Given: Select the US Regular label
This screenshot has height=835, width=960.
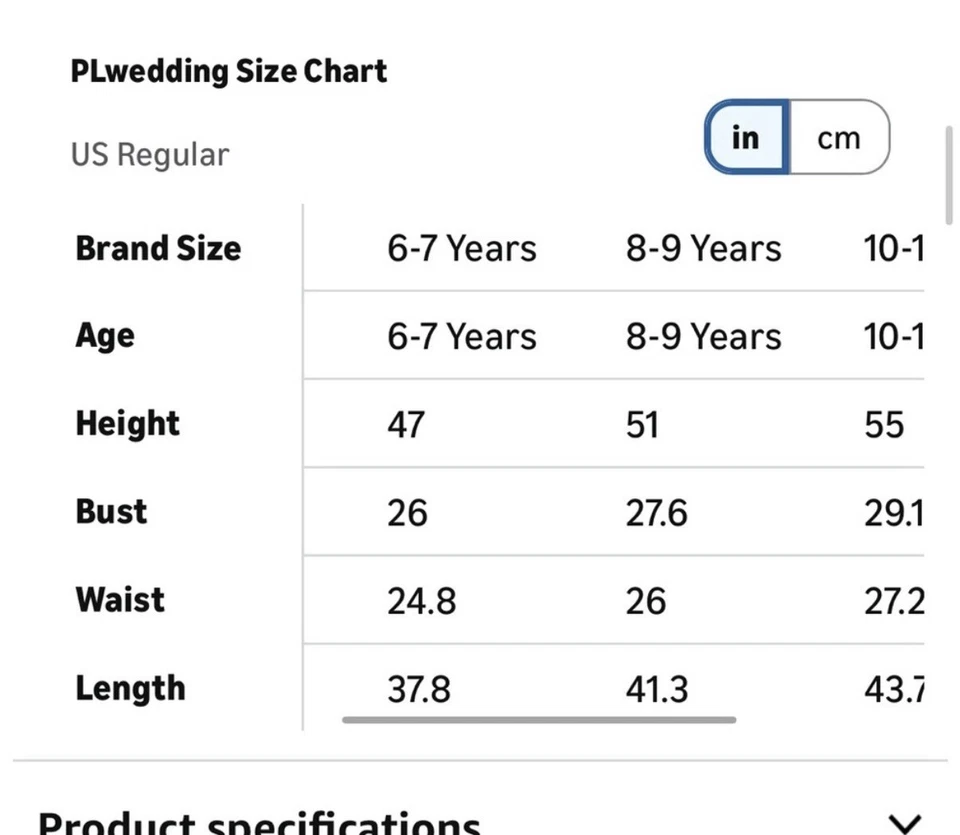Looking at the screenshot, I should click(150, 155).
